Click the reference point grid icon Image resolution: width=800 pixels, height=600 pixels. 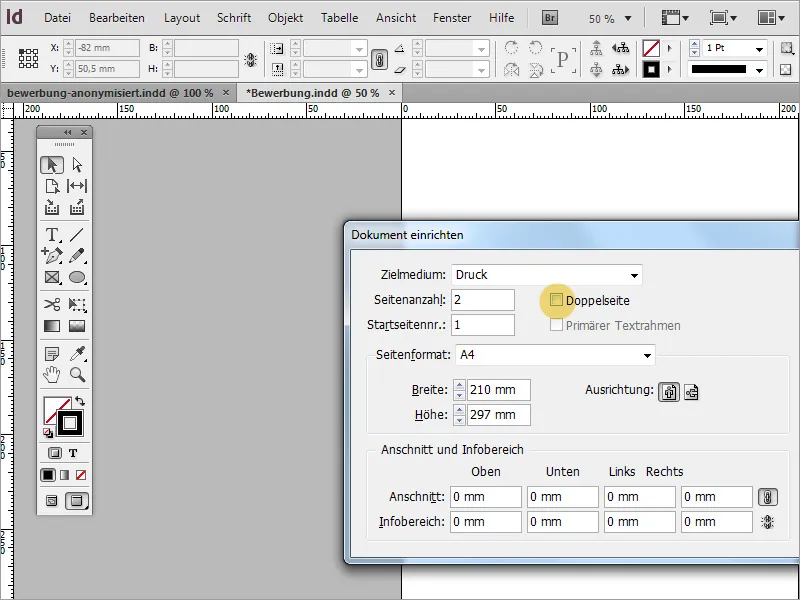pyautogui.click(x=28, y=58)
